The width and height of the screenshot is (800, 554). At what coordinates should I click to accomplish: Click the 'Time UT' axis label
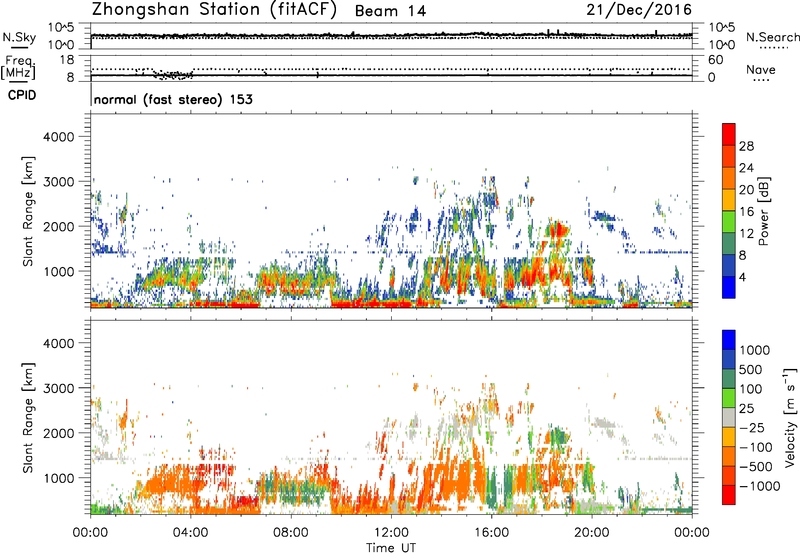point(391,548)
